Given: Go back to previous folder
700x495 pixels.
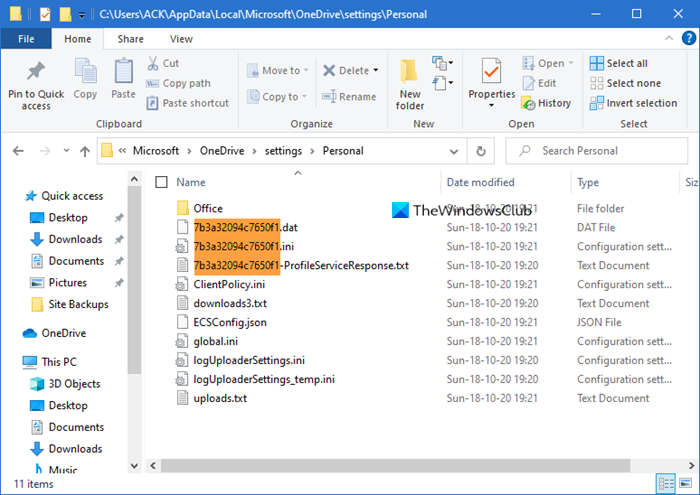Looking at the screenshot, I should [x=18, y=151].
